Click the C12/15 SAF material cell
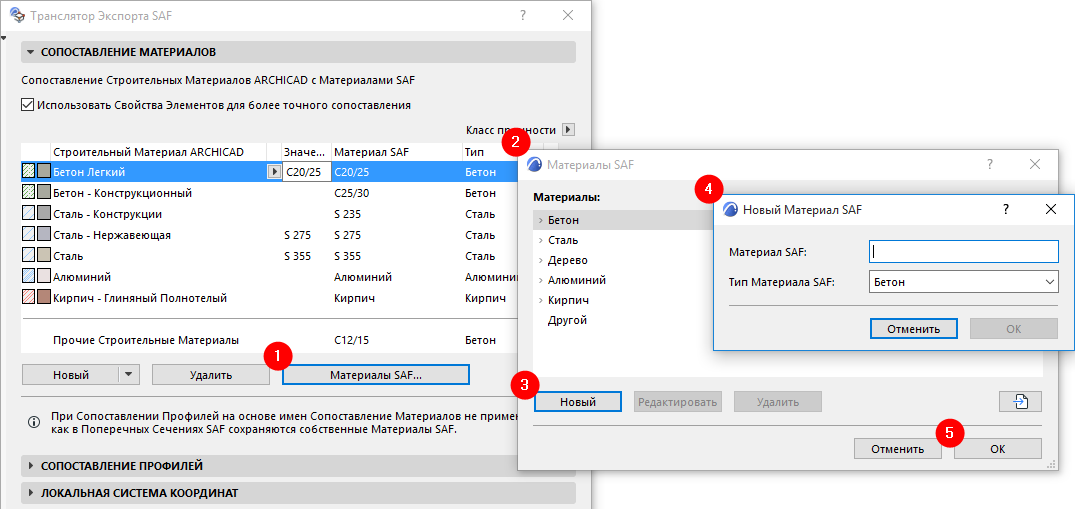1075x509 pixels. coord(351,340)
